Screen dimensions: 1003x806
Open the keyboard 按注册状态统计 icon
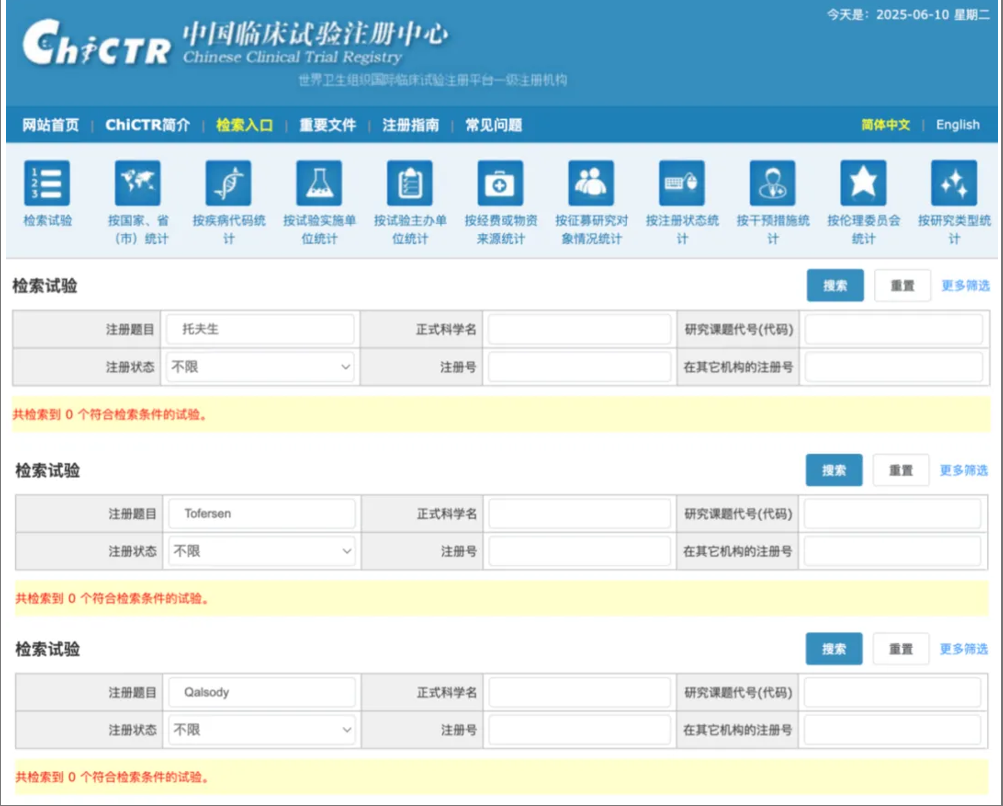point(682,183)
